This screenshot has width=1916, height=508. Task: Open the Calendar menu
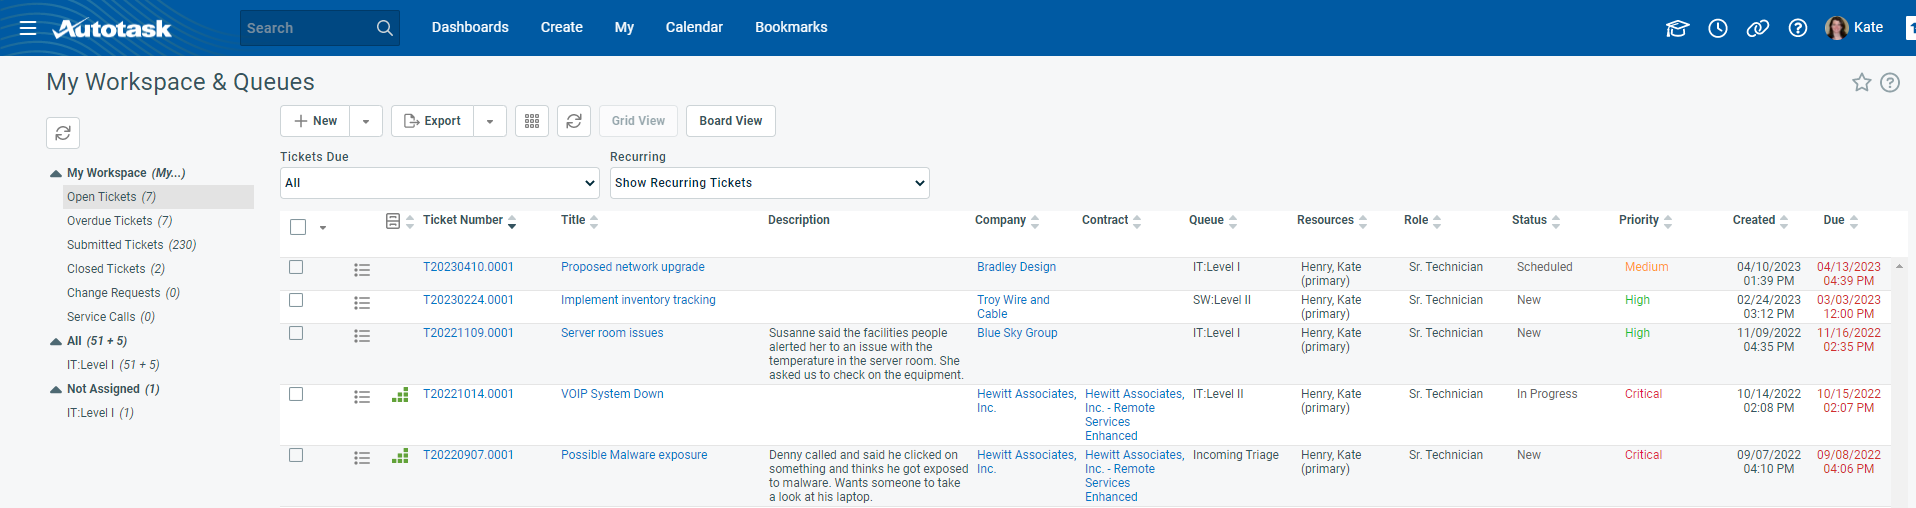694,28
